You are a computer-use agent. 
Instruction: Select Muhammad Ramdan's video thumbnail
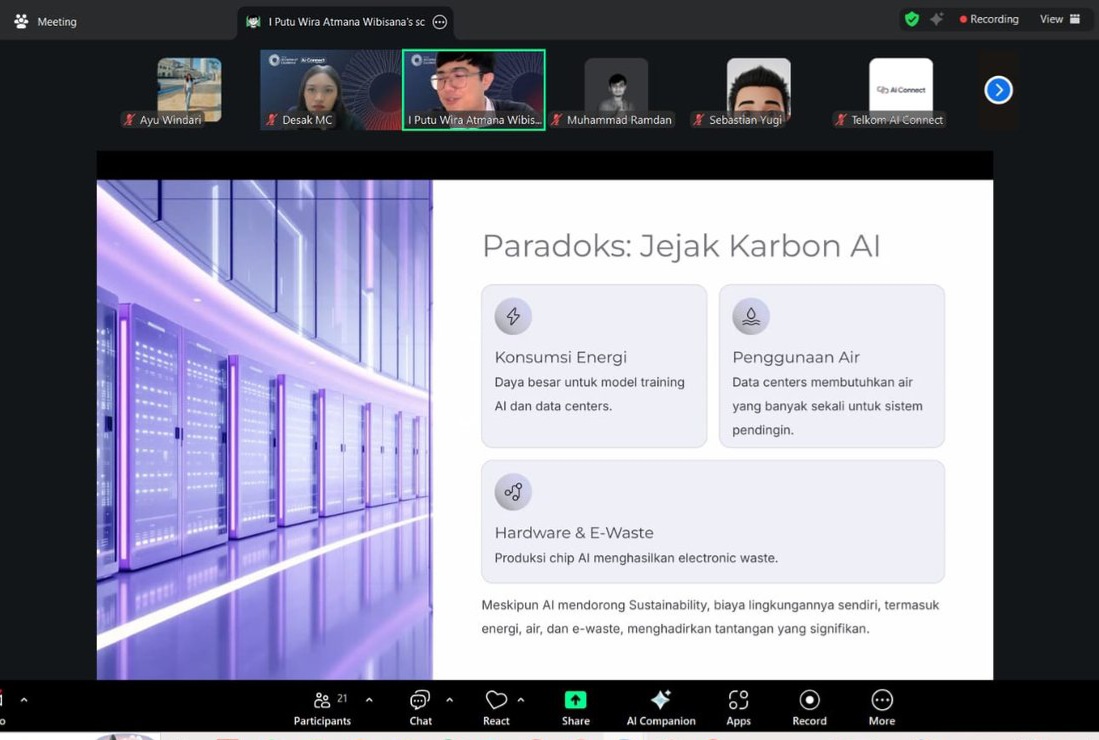point(616,90)
